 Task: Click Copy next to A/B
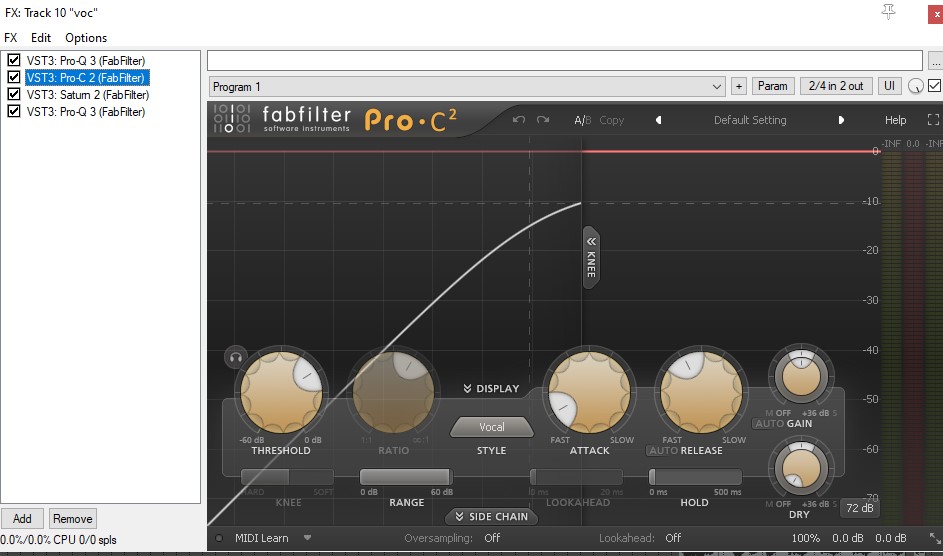(x=612, y=120)
